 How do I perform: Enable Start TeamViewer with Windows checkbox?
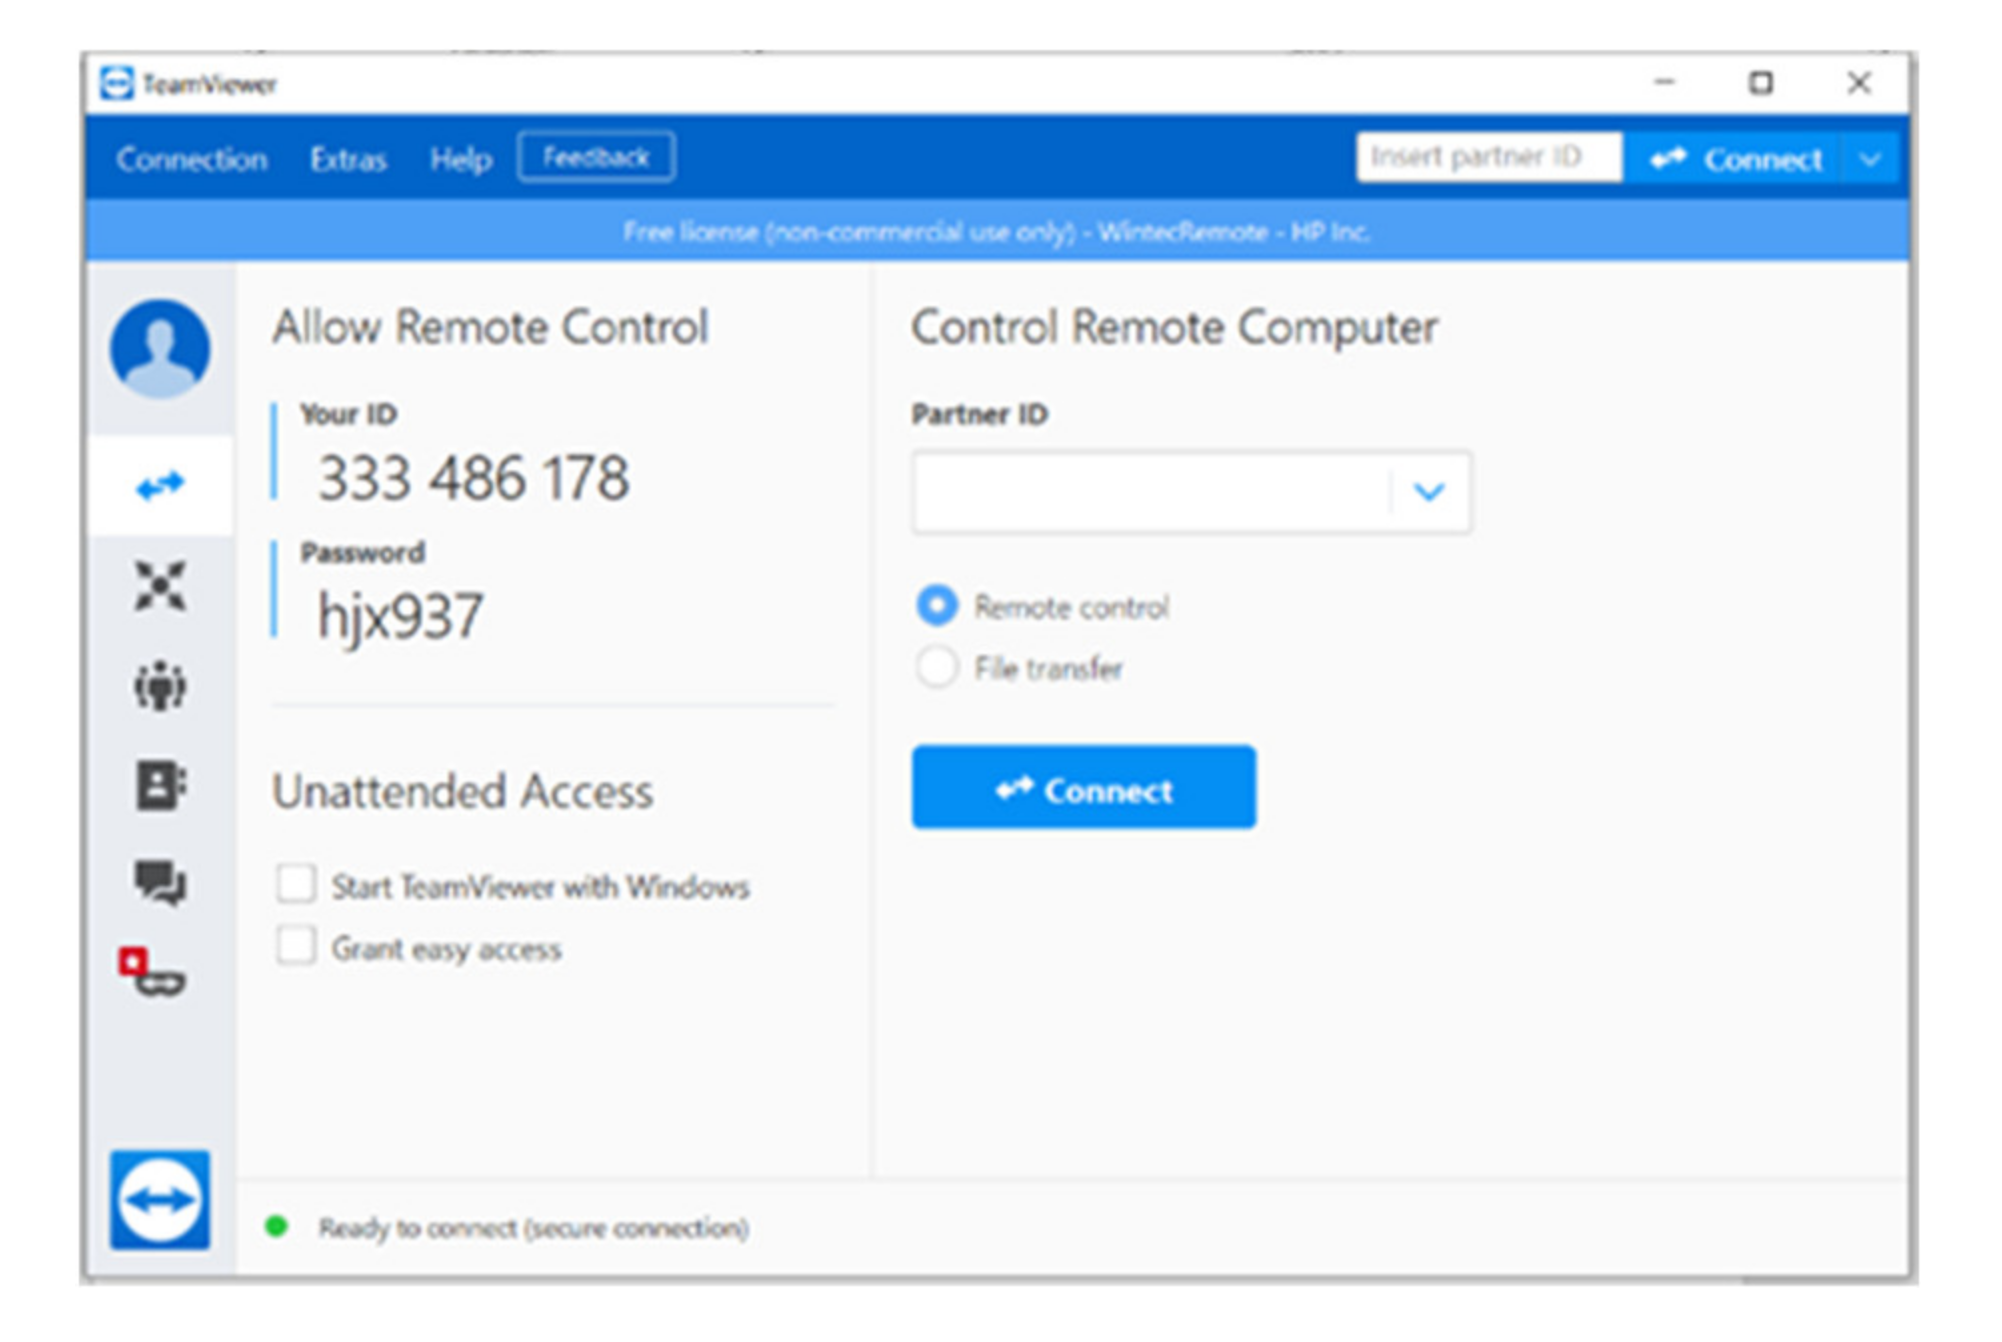click(x=296, y=885)
